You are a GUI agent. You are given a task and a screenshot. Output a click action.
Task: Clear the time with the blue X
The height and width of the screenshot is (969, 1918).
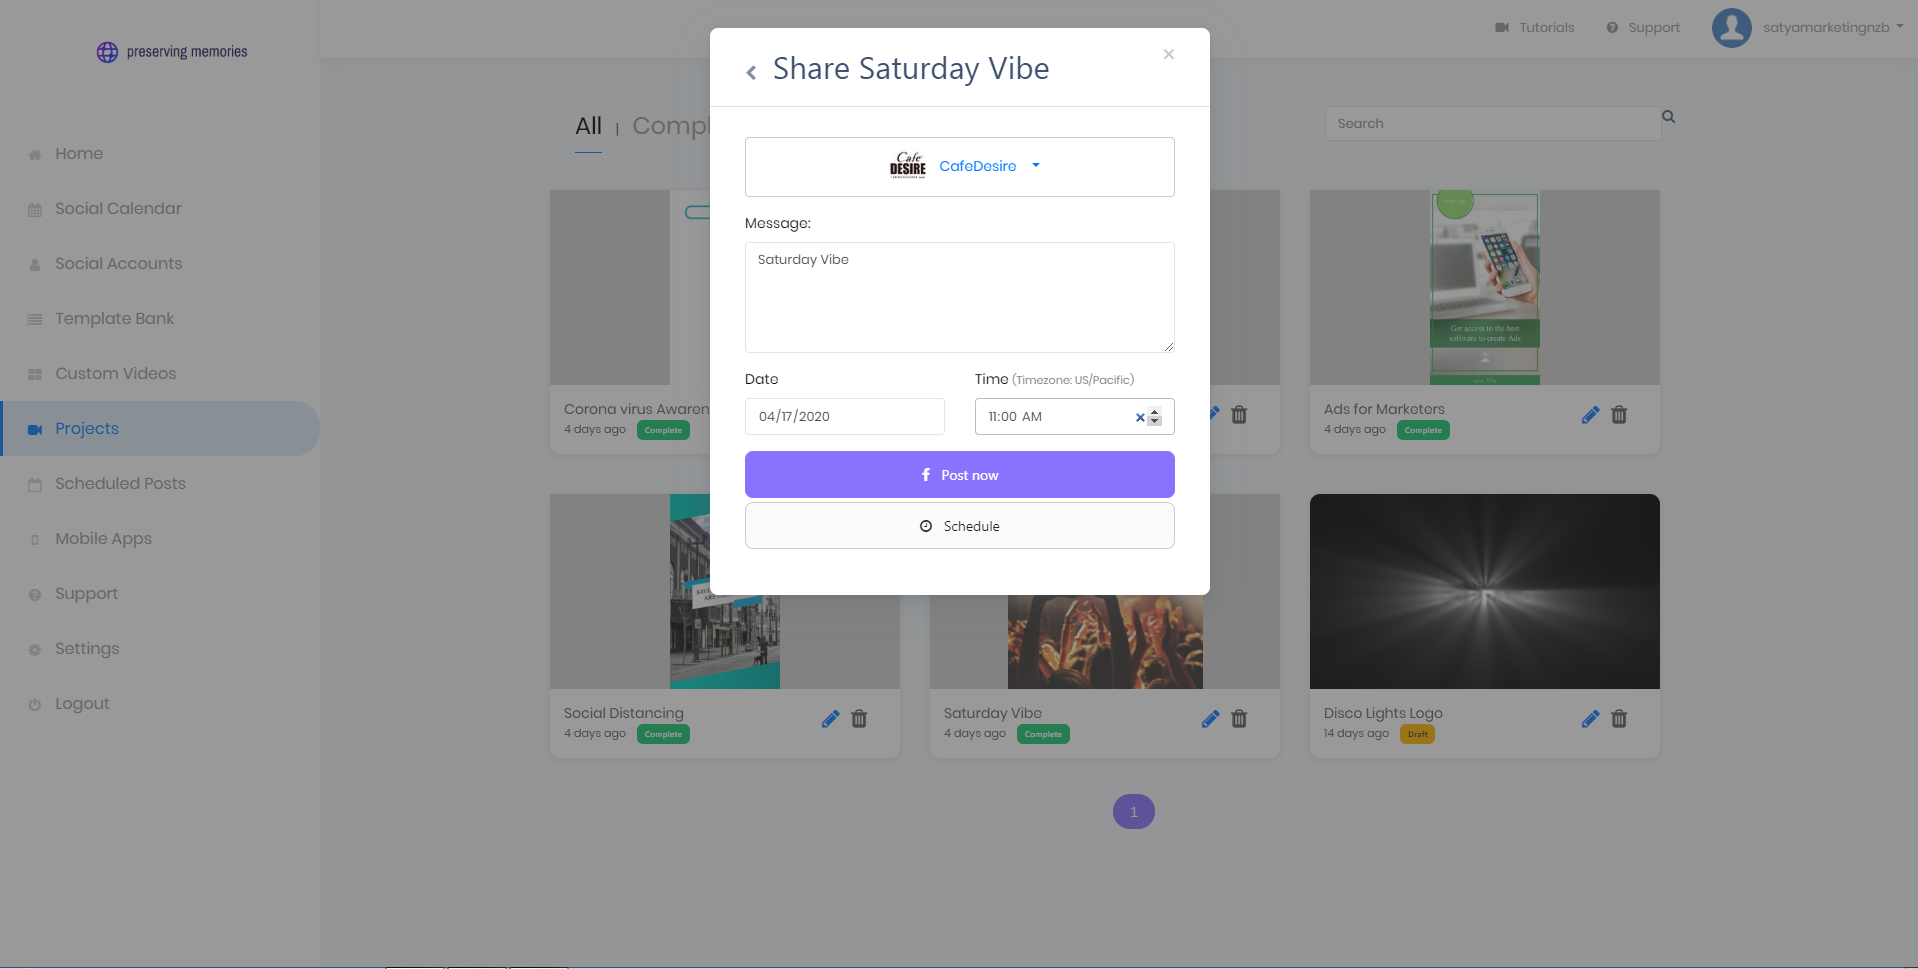pos(1139,417)
